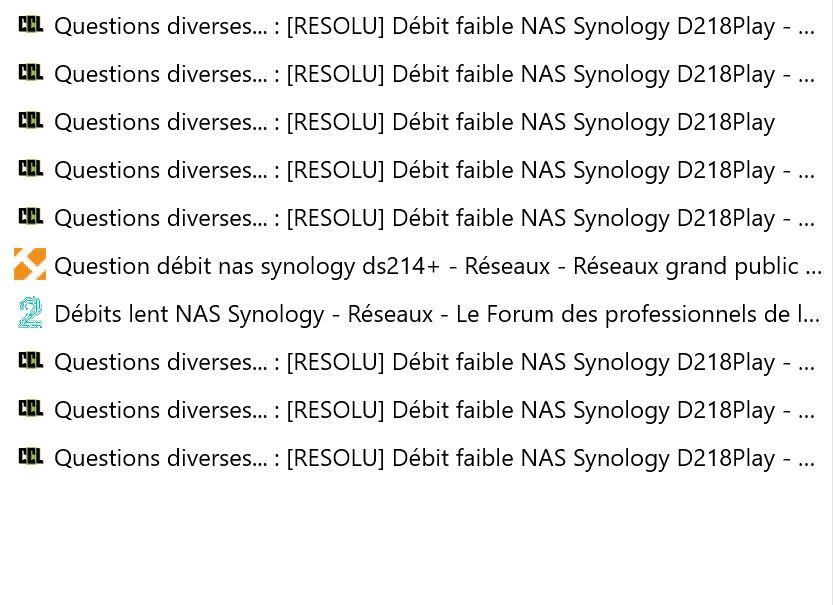Open 'Débits lent NAS Synology - Réseaux' entry
Viewport: 833px width, 605px height.
(437, 314)
